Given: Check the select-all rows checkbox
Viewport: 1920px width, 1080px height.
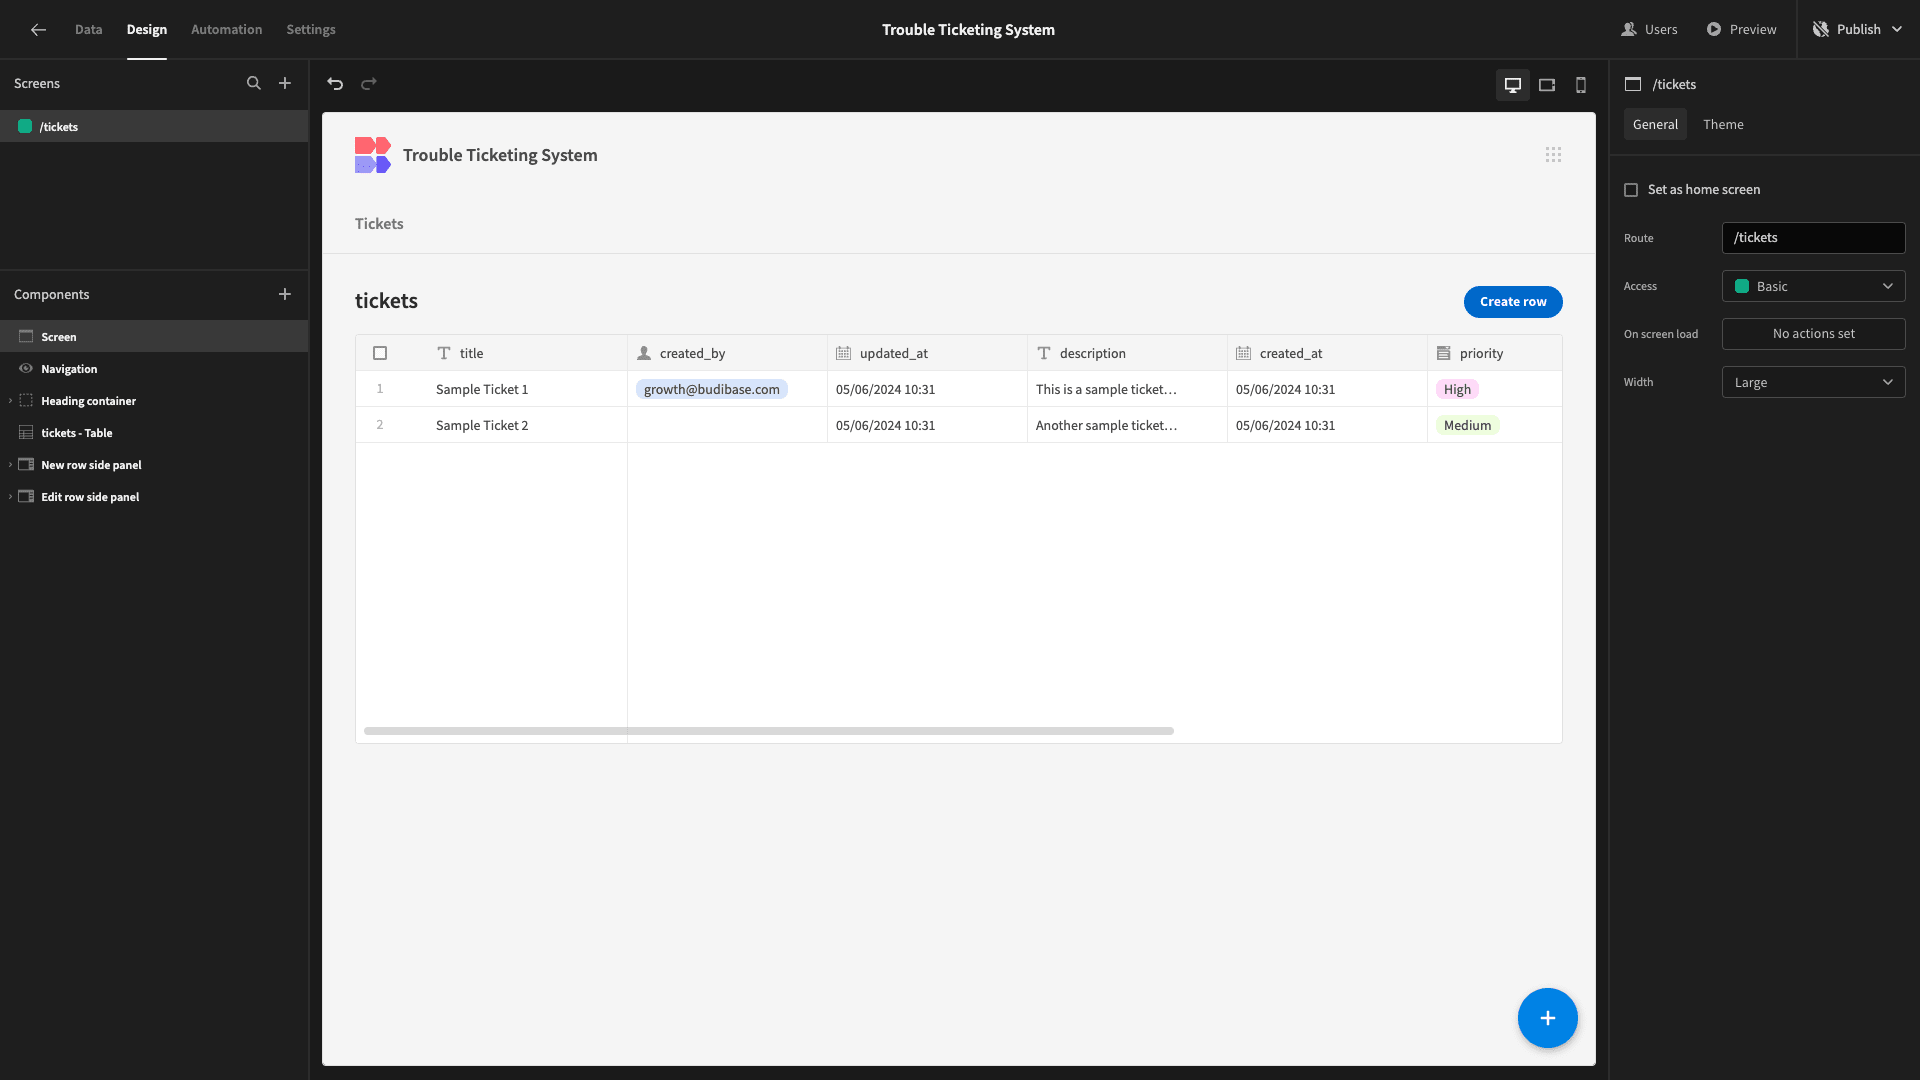Looking at the screenshot, I should (x=380, y=353).
